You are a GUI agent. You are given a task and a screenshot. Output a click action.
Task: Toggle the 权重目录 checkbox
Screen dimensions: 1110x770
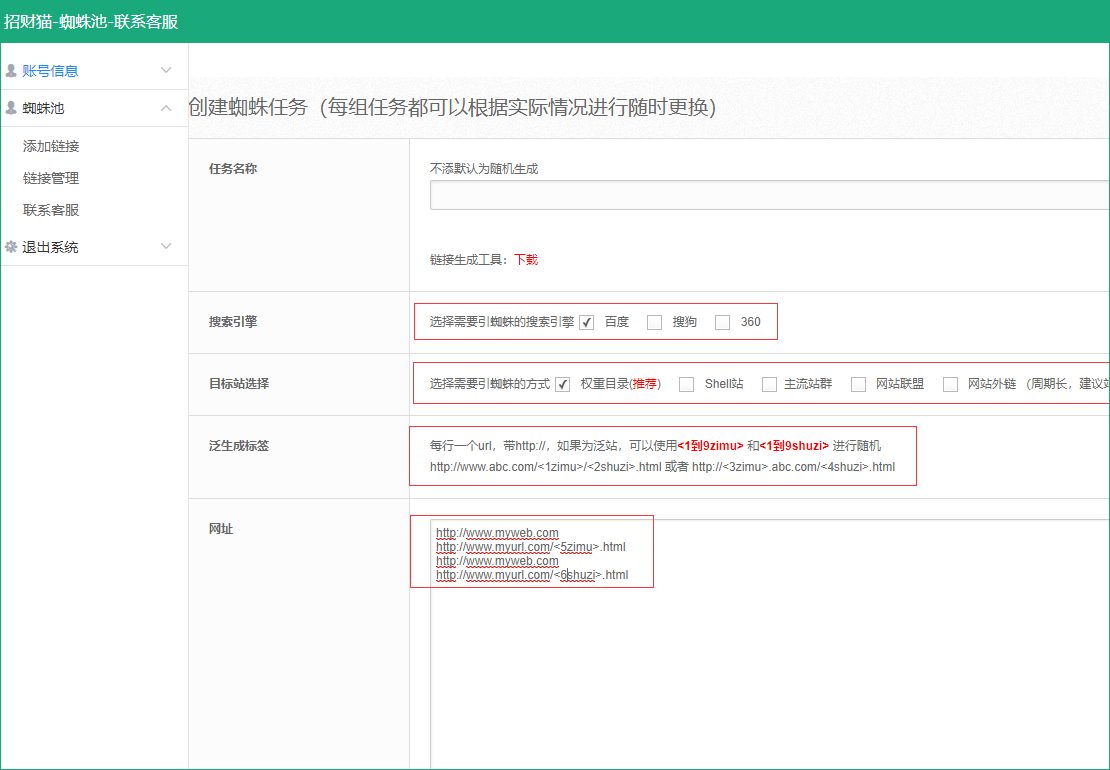coord(563,384)
